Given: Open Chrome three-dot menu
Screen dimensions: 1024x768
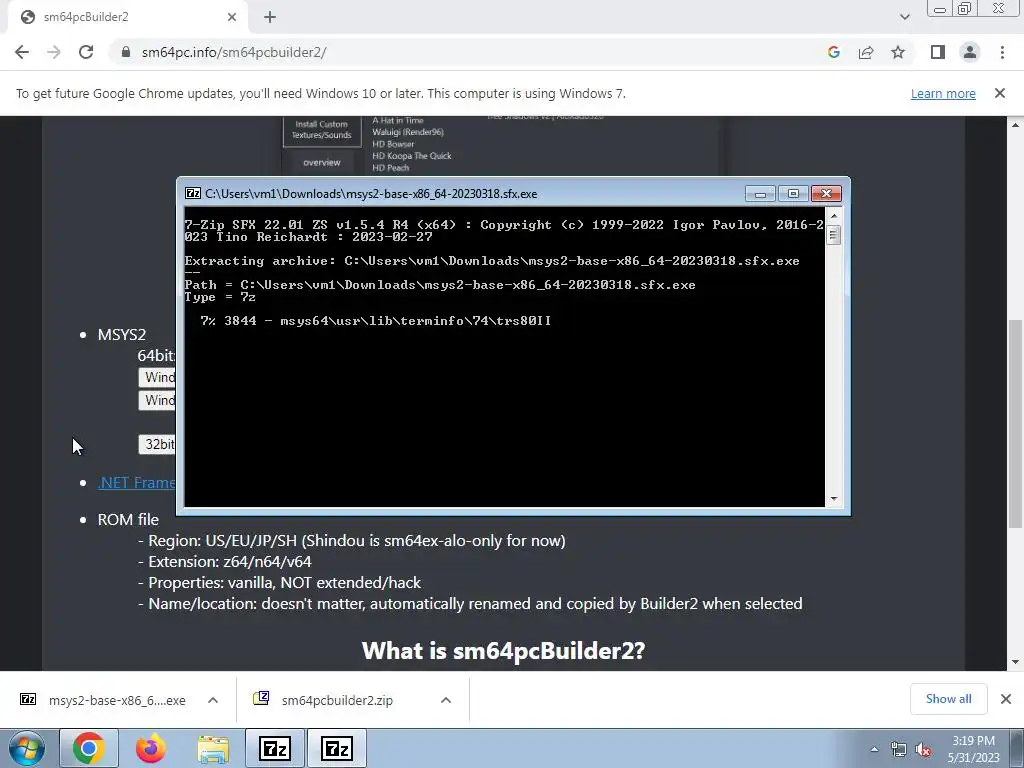Looking at the screenshot, I should coord(1002,52).
